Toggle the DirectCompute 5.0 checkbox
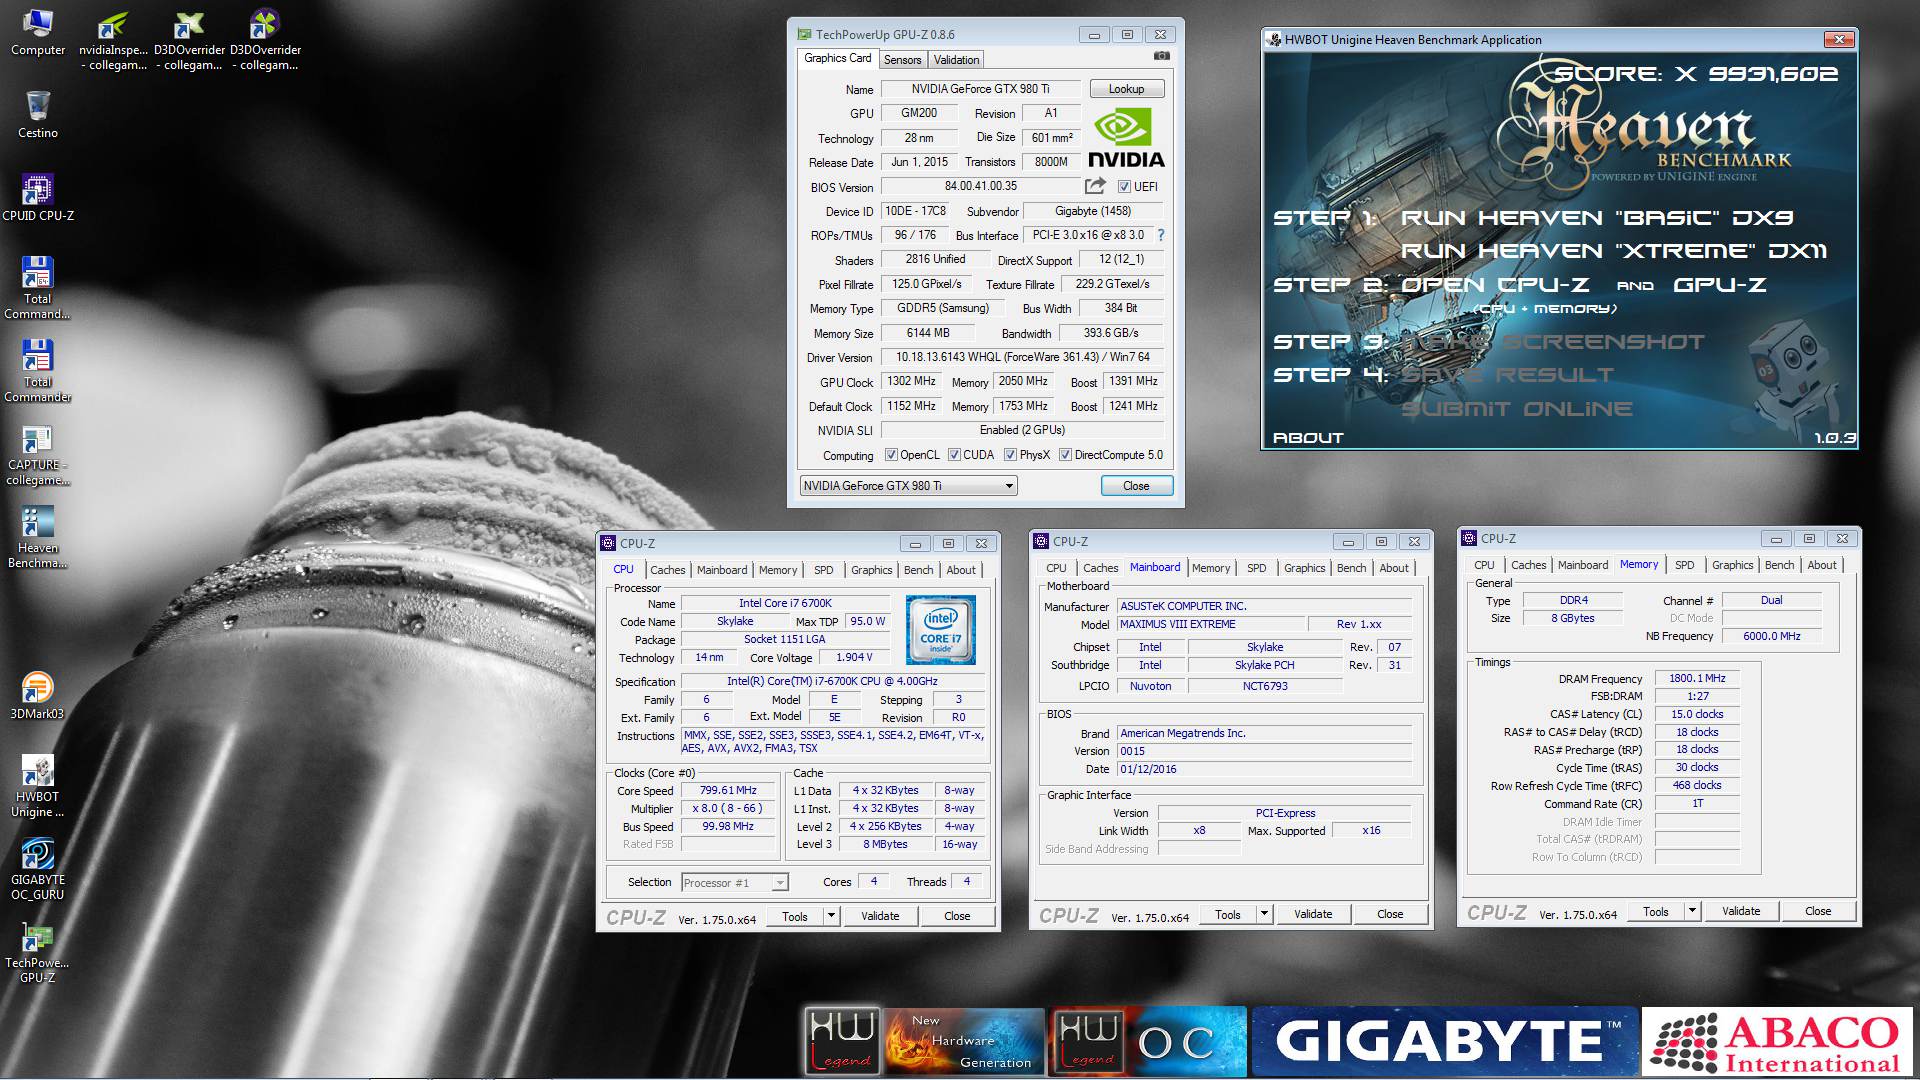 tap(1065, 455)
